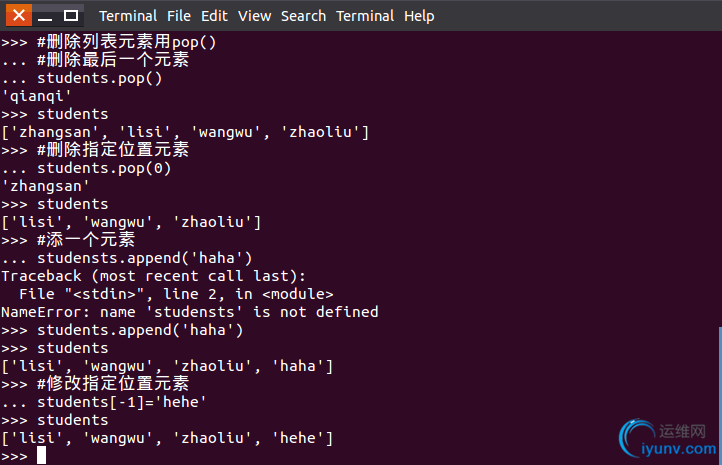Click the terminal scrollbar on right edge

pos(720,394)
